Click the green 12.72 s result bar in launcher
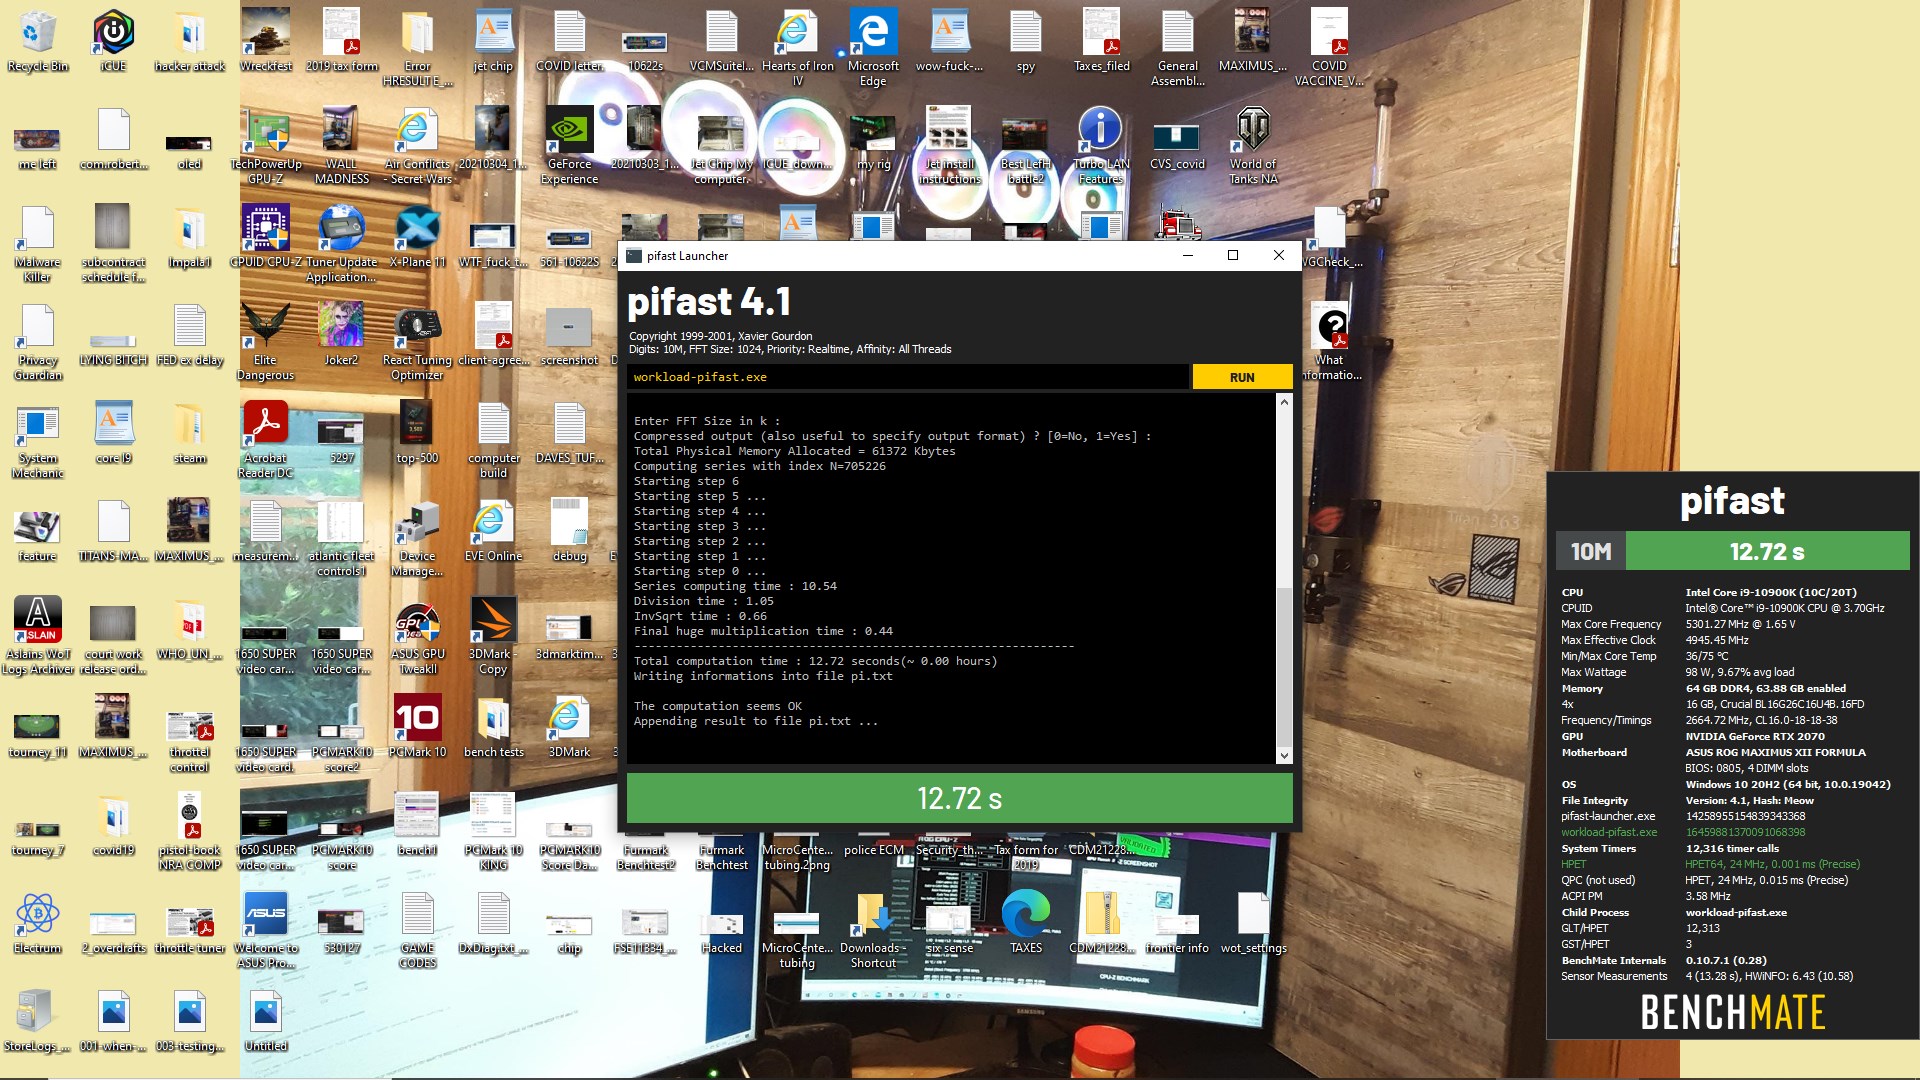 coord(959,798)
